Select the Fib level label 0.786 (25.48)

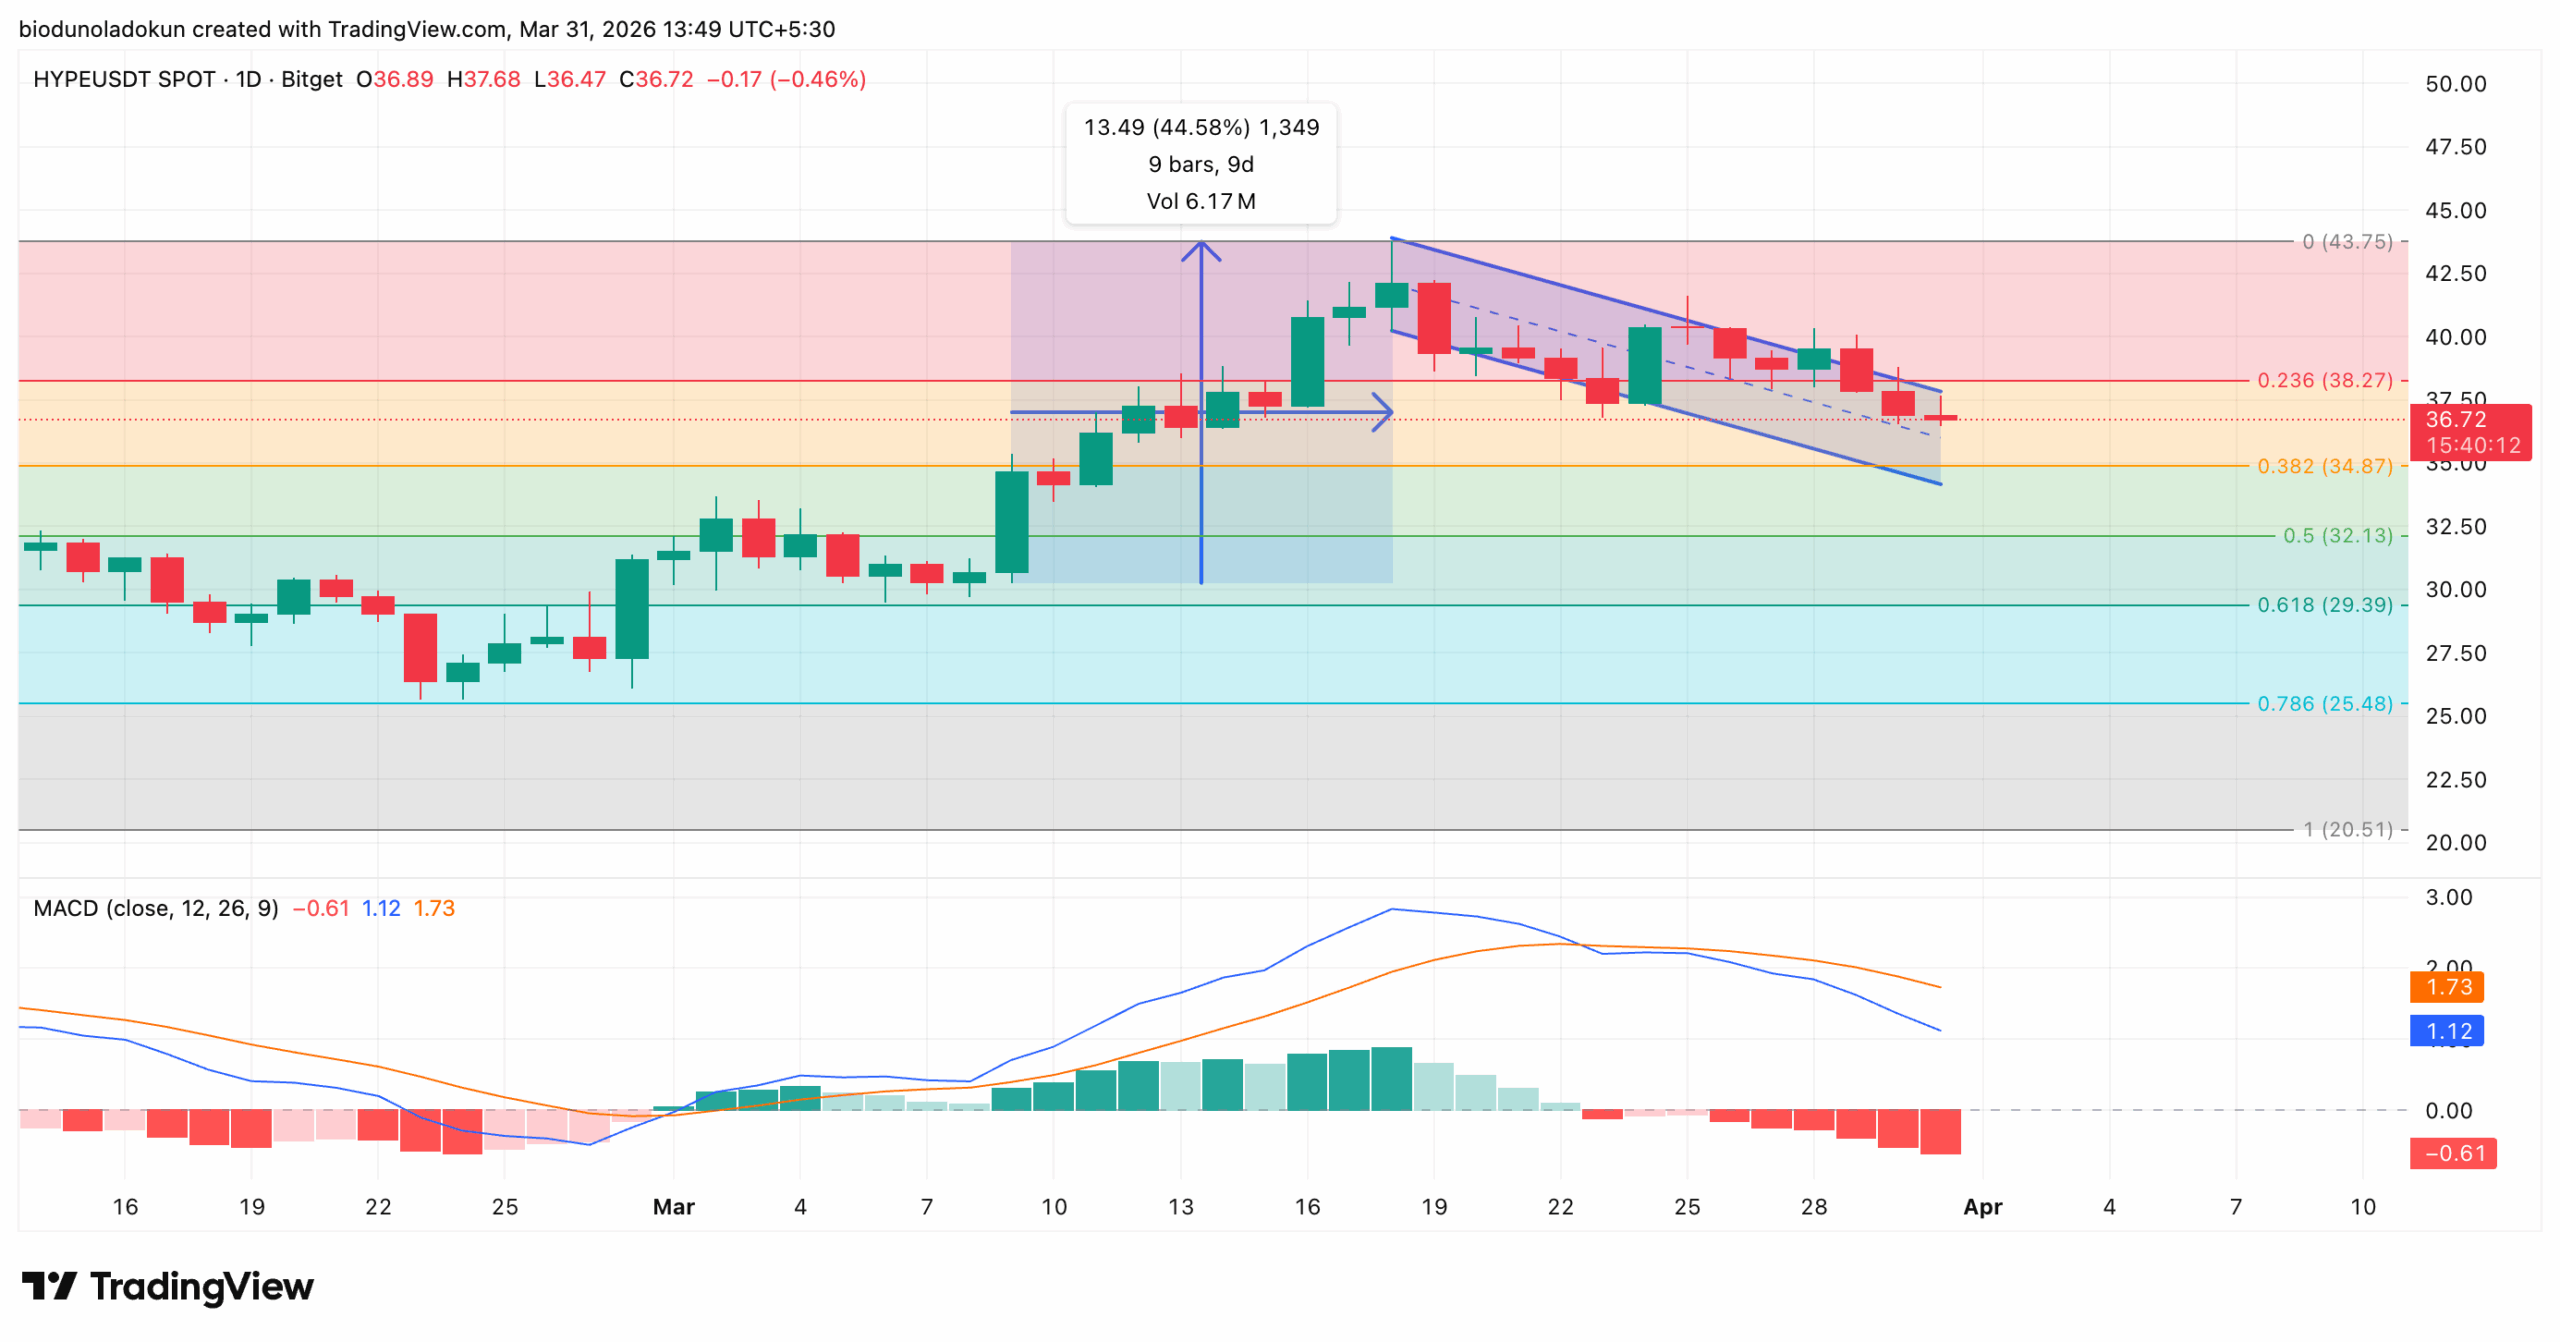(2325, 704)
